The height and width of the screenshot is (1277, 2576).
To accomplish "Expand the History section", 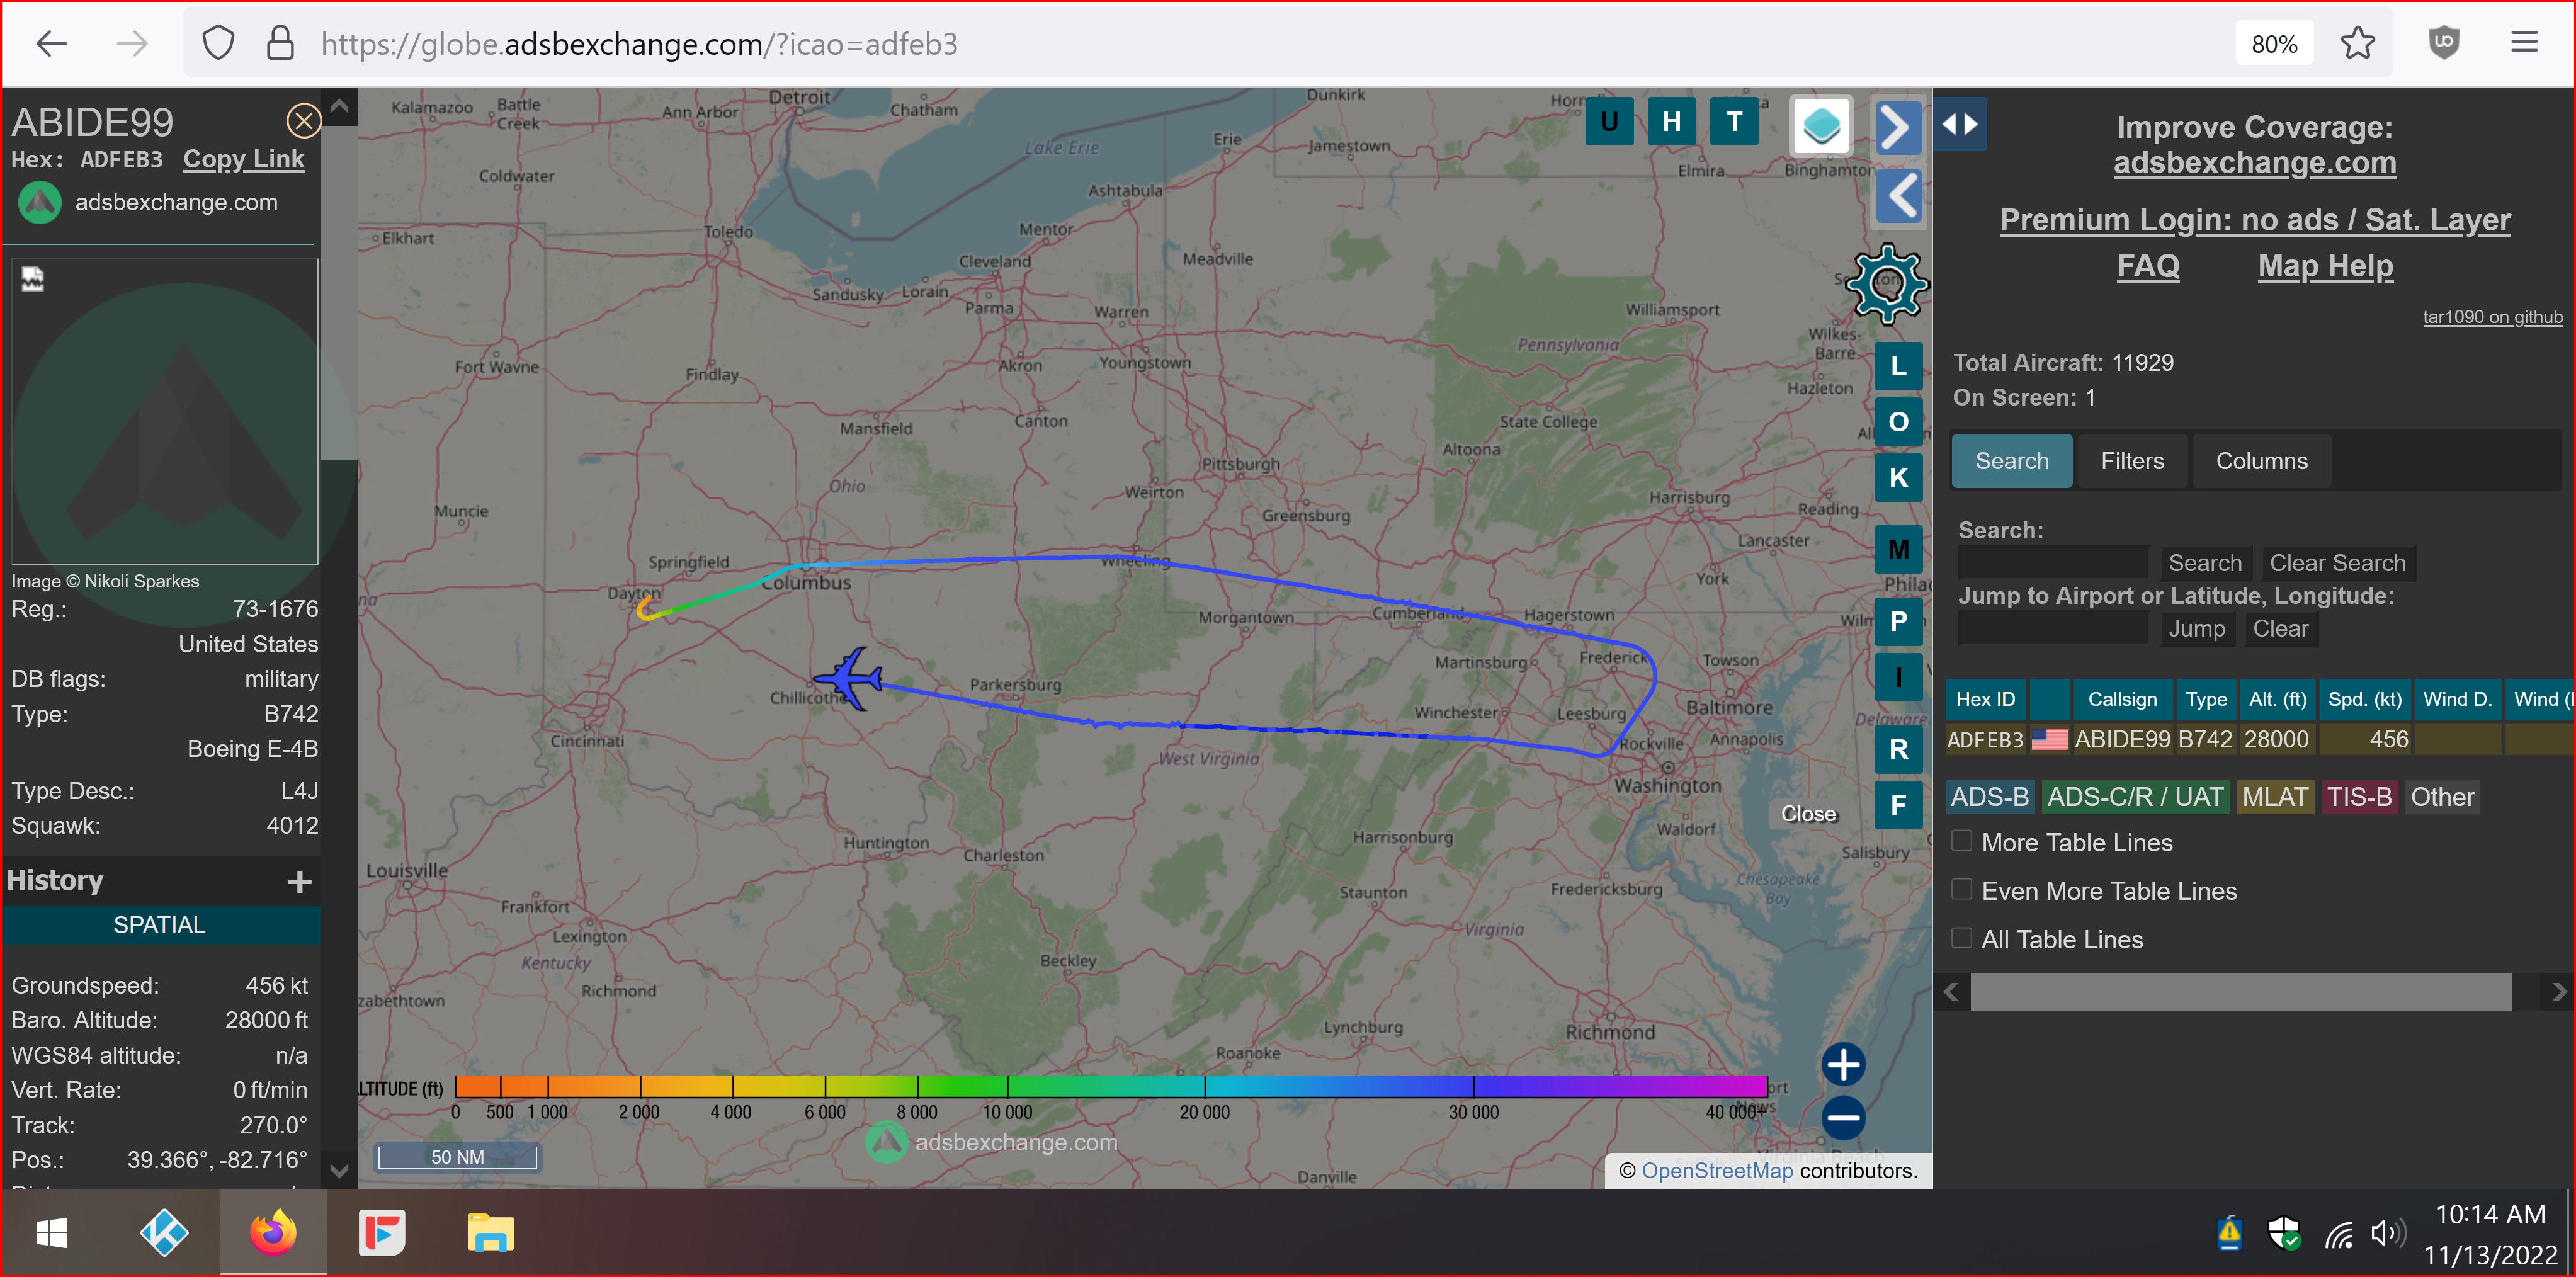I will pyautogui.click(x=299, y=881).
